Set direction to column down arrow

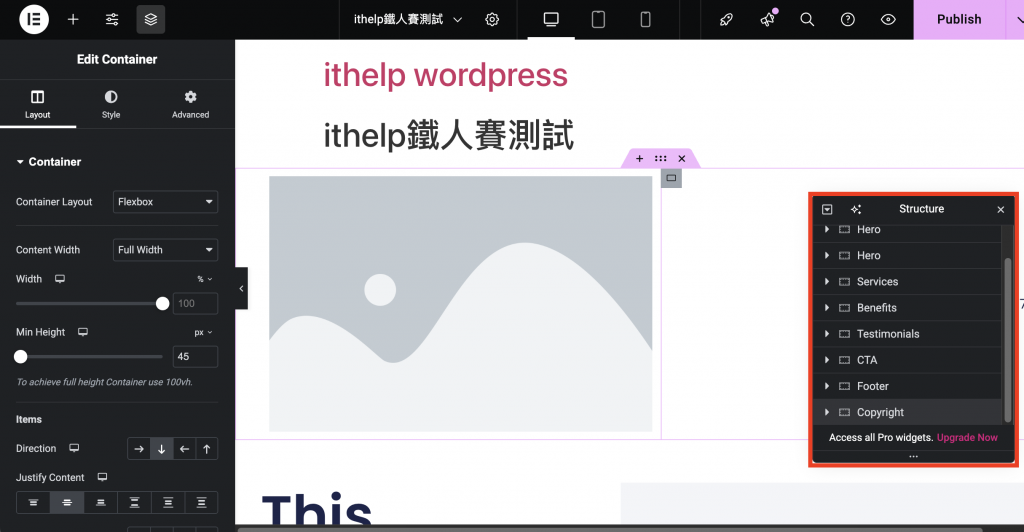pos(161,448)
